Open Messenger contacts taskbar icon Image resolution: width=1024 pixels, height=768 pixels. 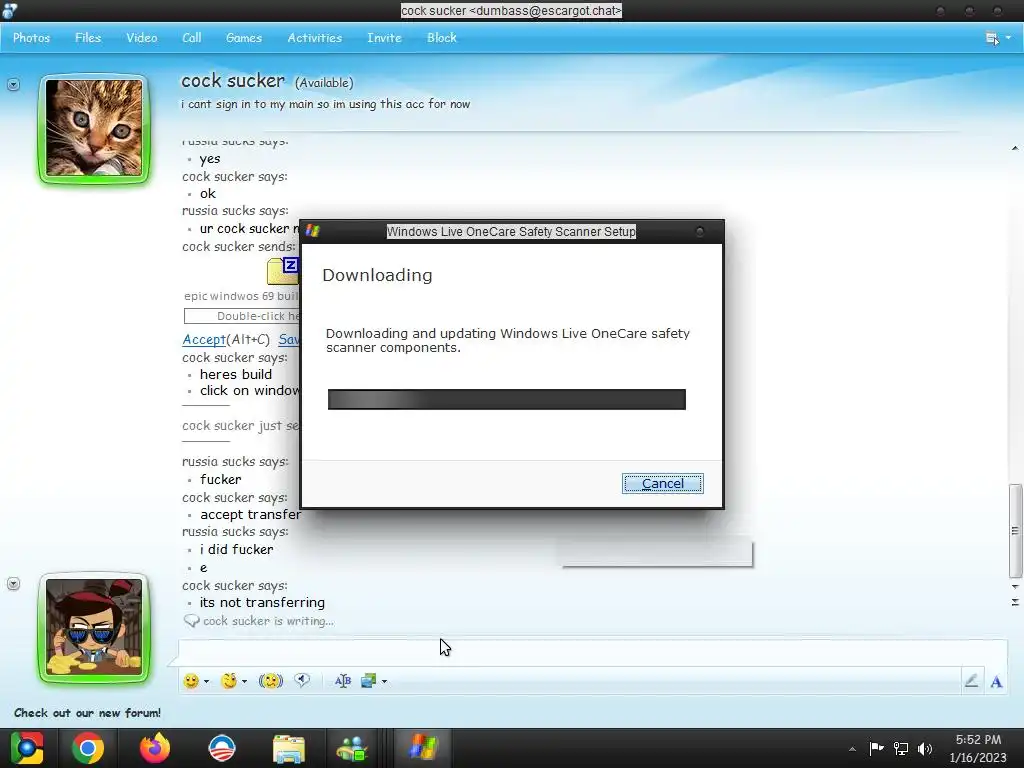coord(352,749)
